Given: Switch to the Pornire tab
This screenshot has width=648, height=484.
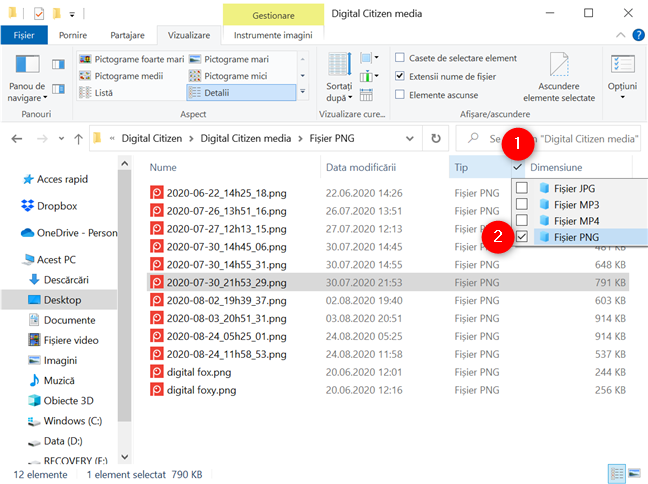Looking at the screenshot, I should pos(73,36).
